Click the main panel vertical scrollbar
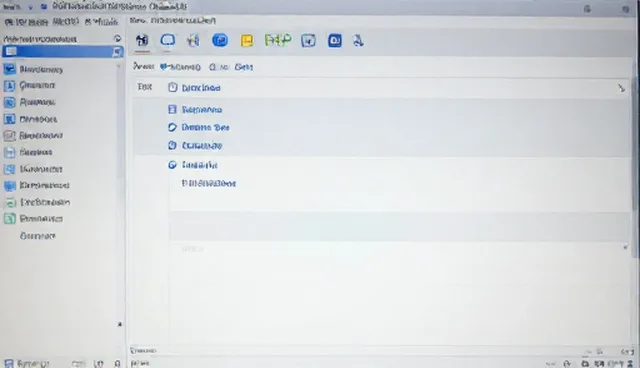640x368 pixels. pos(635,167)
